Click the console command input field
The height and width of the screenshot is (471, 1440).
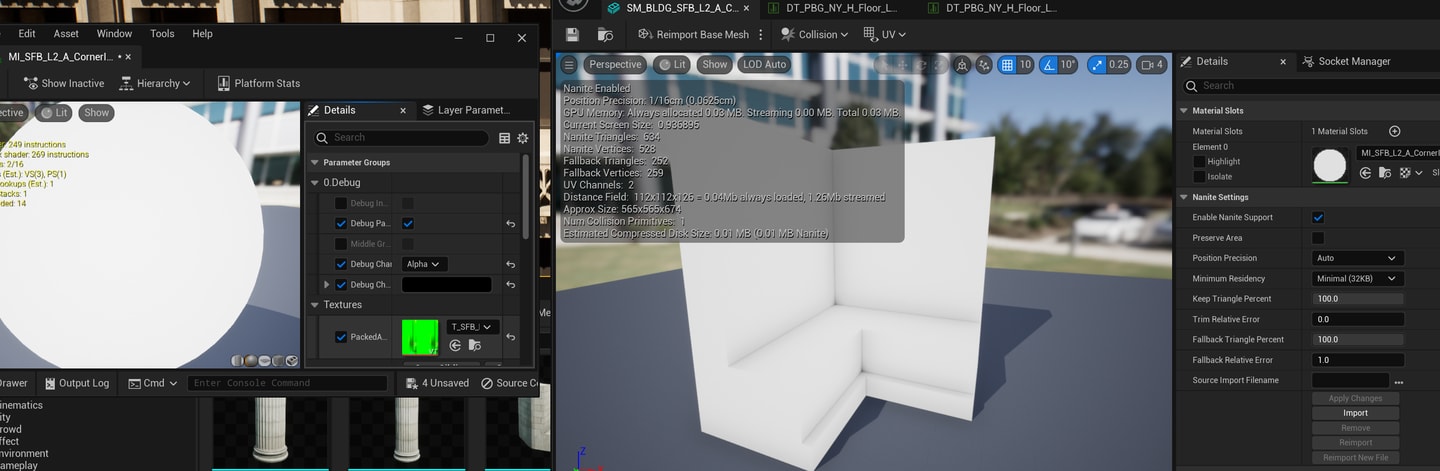click(x=288, y=383)
